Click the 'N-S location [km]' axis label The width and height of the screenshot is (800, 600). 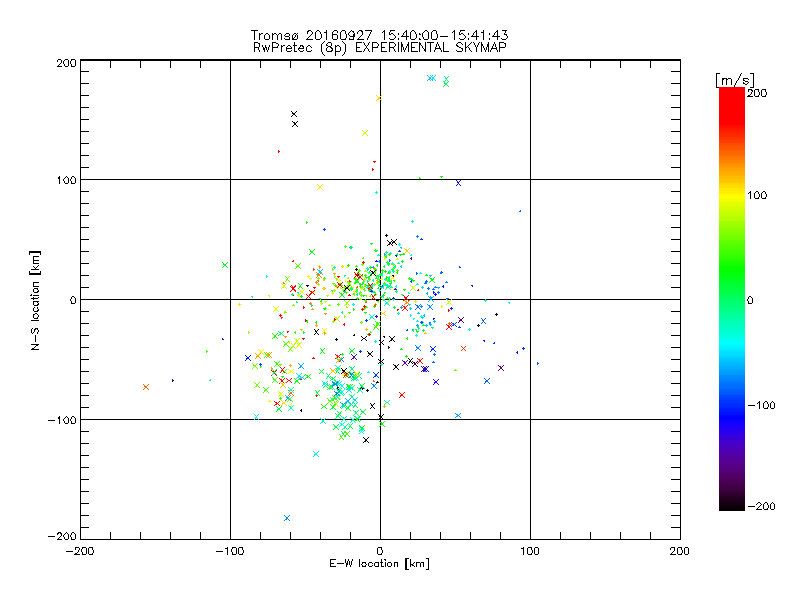(35, 300)
